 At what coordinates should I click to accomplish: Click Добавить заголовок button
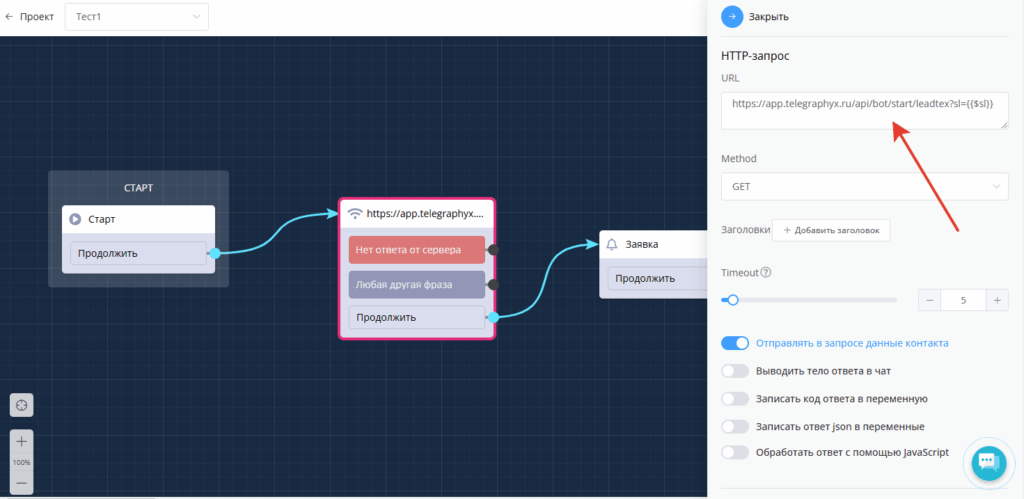pyautogui.click(x=830, y=230)
